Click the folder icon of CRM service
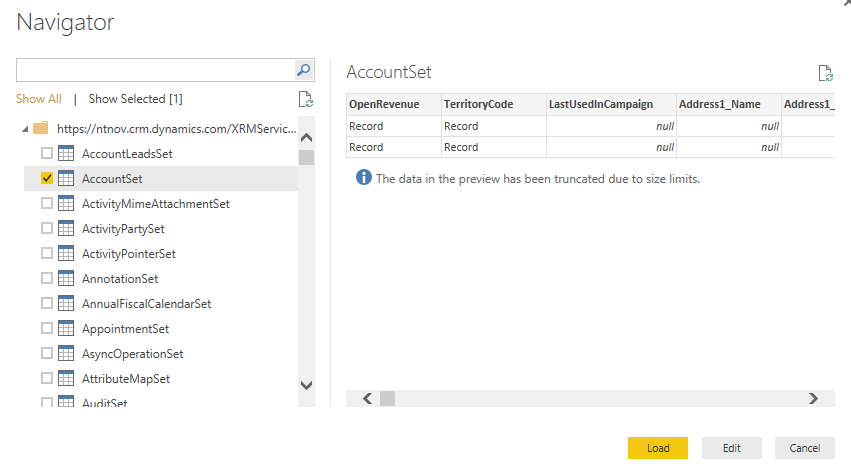 (x=41, y=129)
